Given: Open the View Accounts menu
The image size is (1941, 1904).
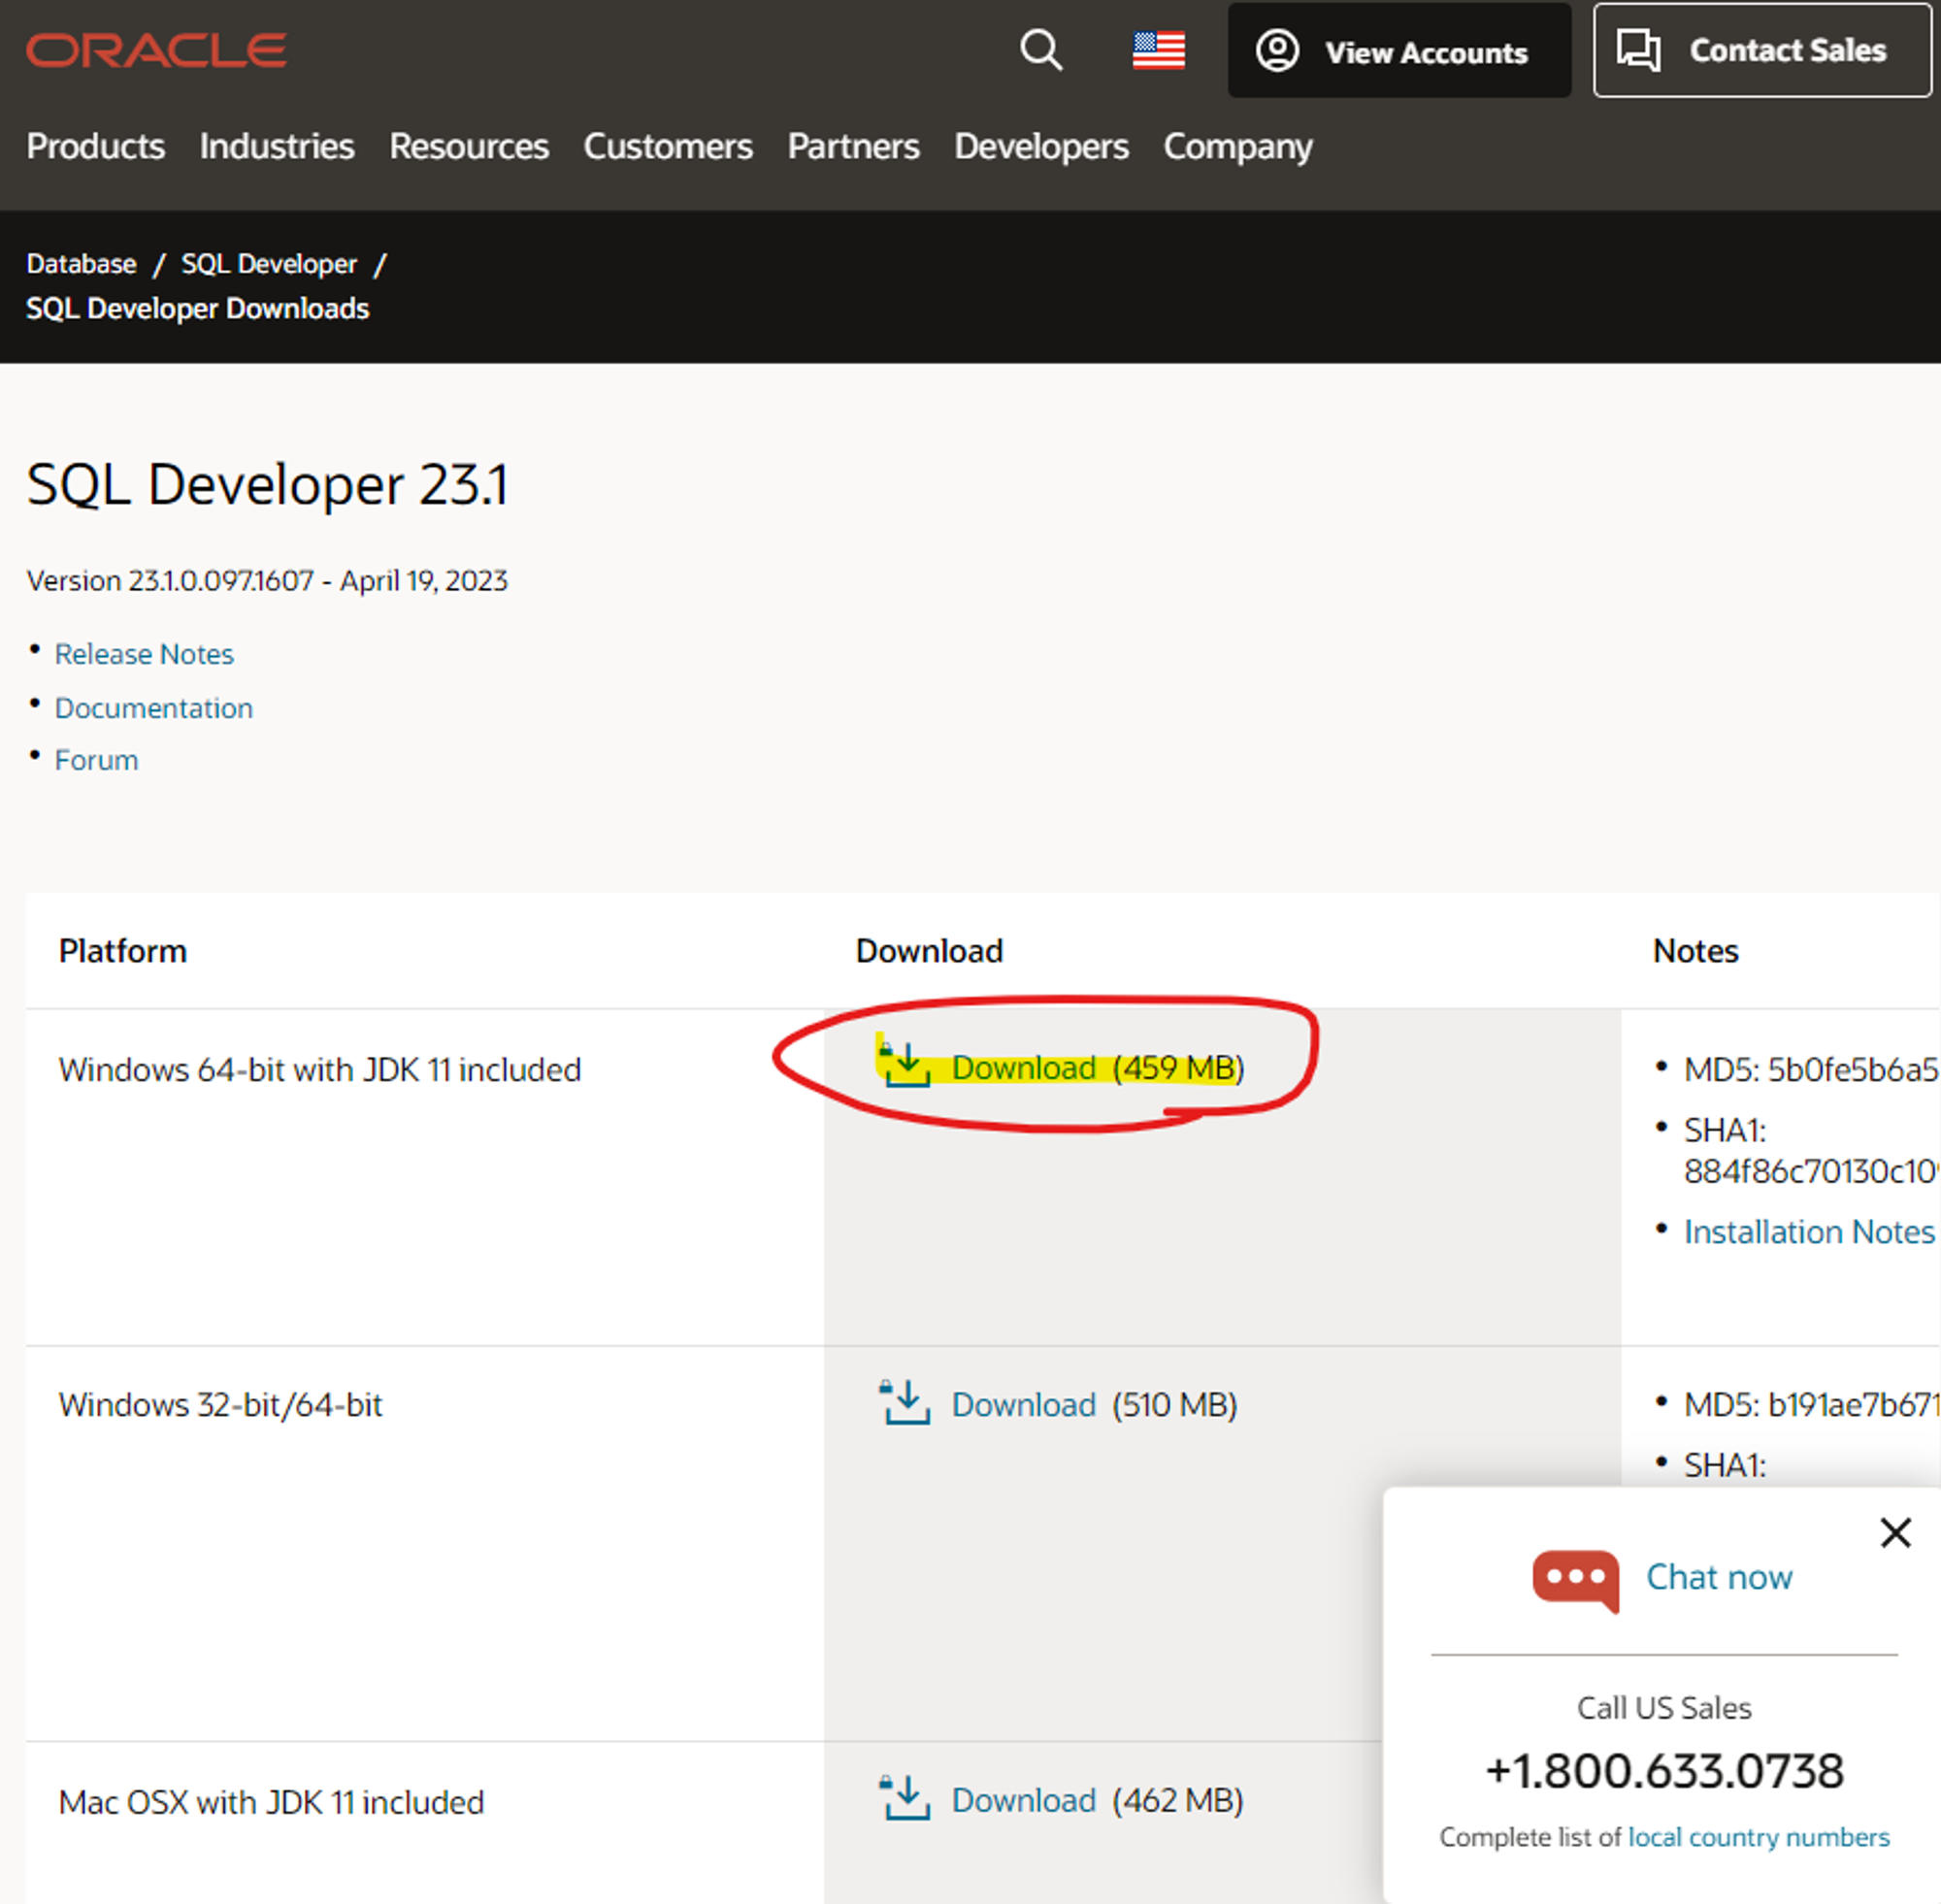Looking at the screenshot, I should pos(1398,51).
